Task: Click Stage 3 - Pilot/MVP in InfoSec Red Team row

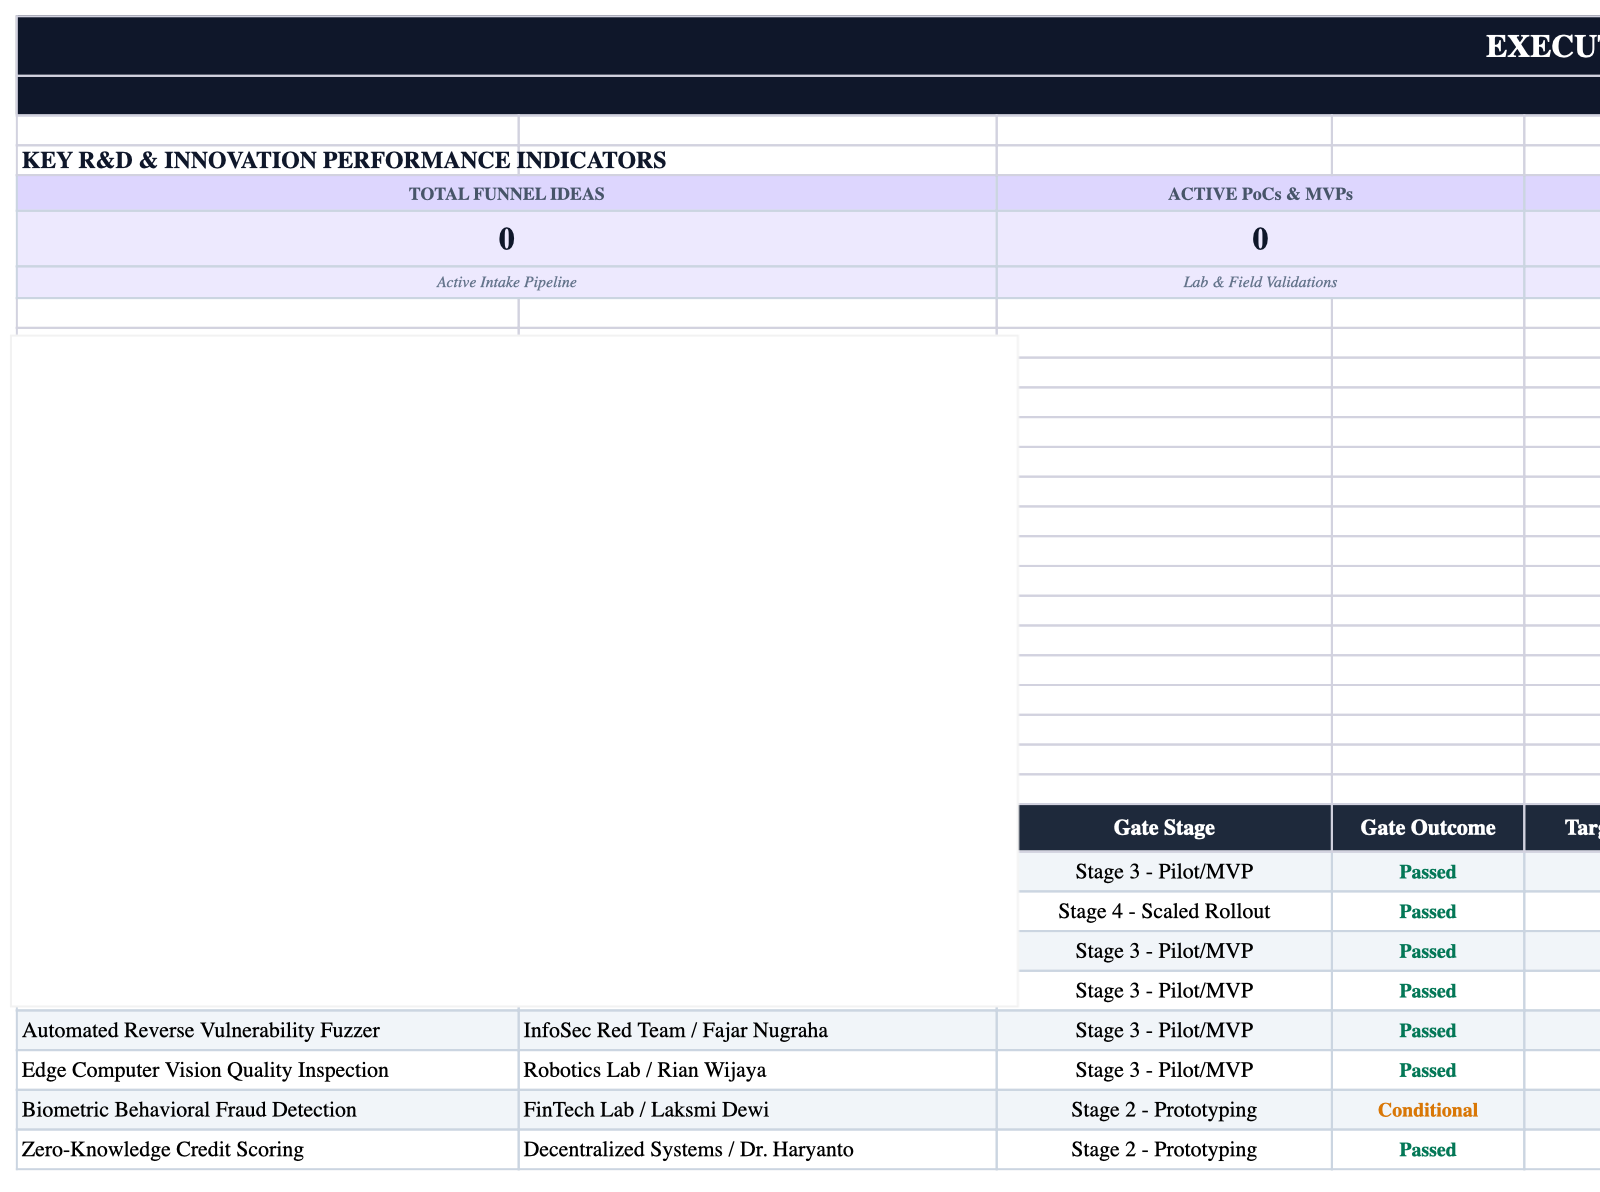Action: 1164,1030
